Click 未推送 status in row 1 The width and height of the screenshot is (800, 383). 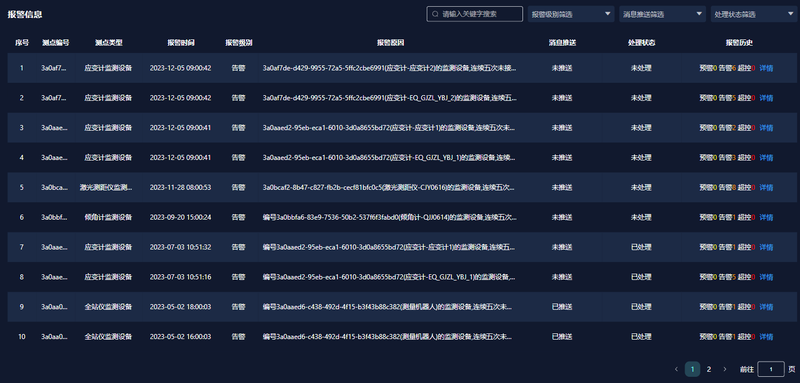click(562, 68)
